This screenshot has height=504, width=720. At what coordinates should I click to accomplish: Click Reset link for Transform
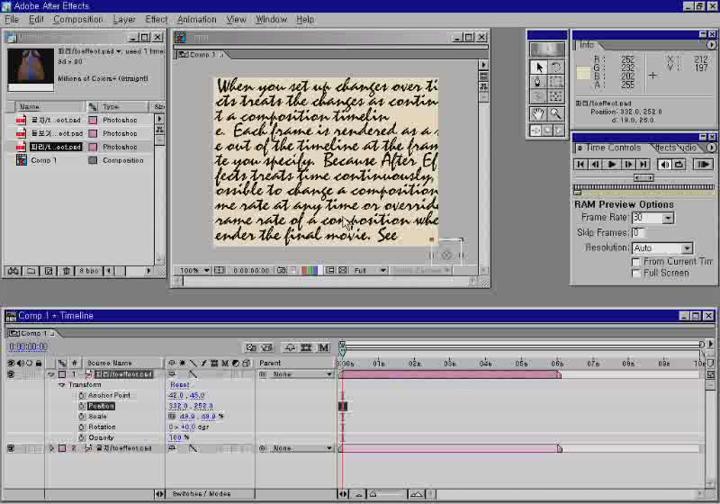click(x=180, y=385)
